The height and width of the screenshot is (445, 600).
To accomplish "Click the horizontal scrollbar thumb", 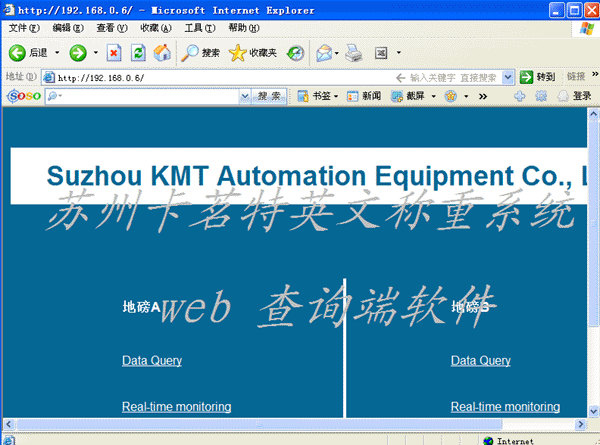I will click(x=259, y=424).
